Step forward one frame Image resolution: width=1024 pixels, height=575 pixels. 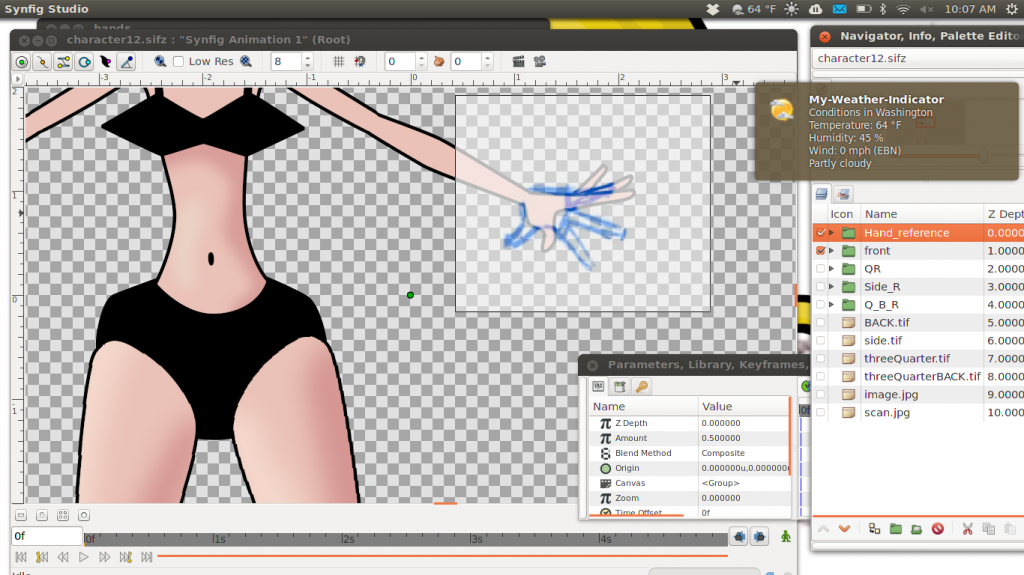click(104, 557)
